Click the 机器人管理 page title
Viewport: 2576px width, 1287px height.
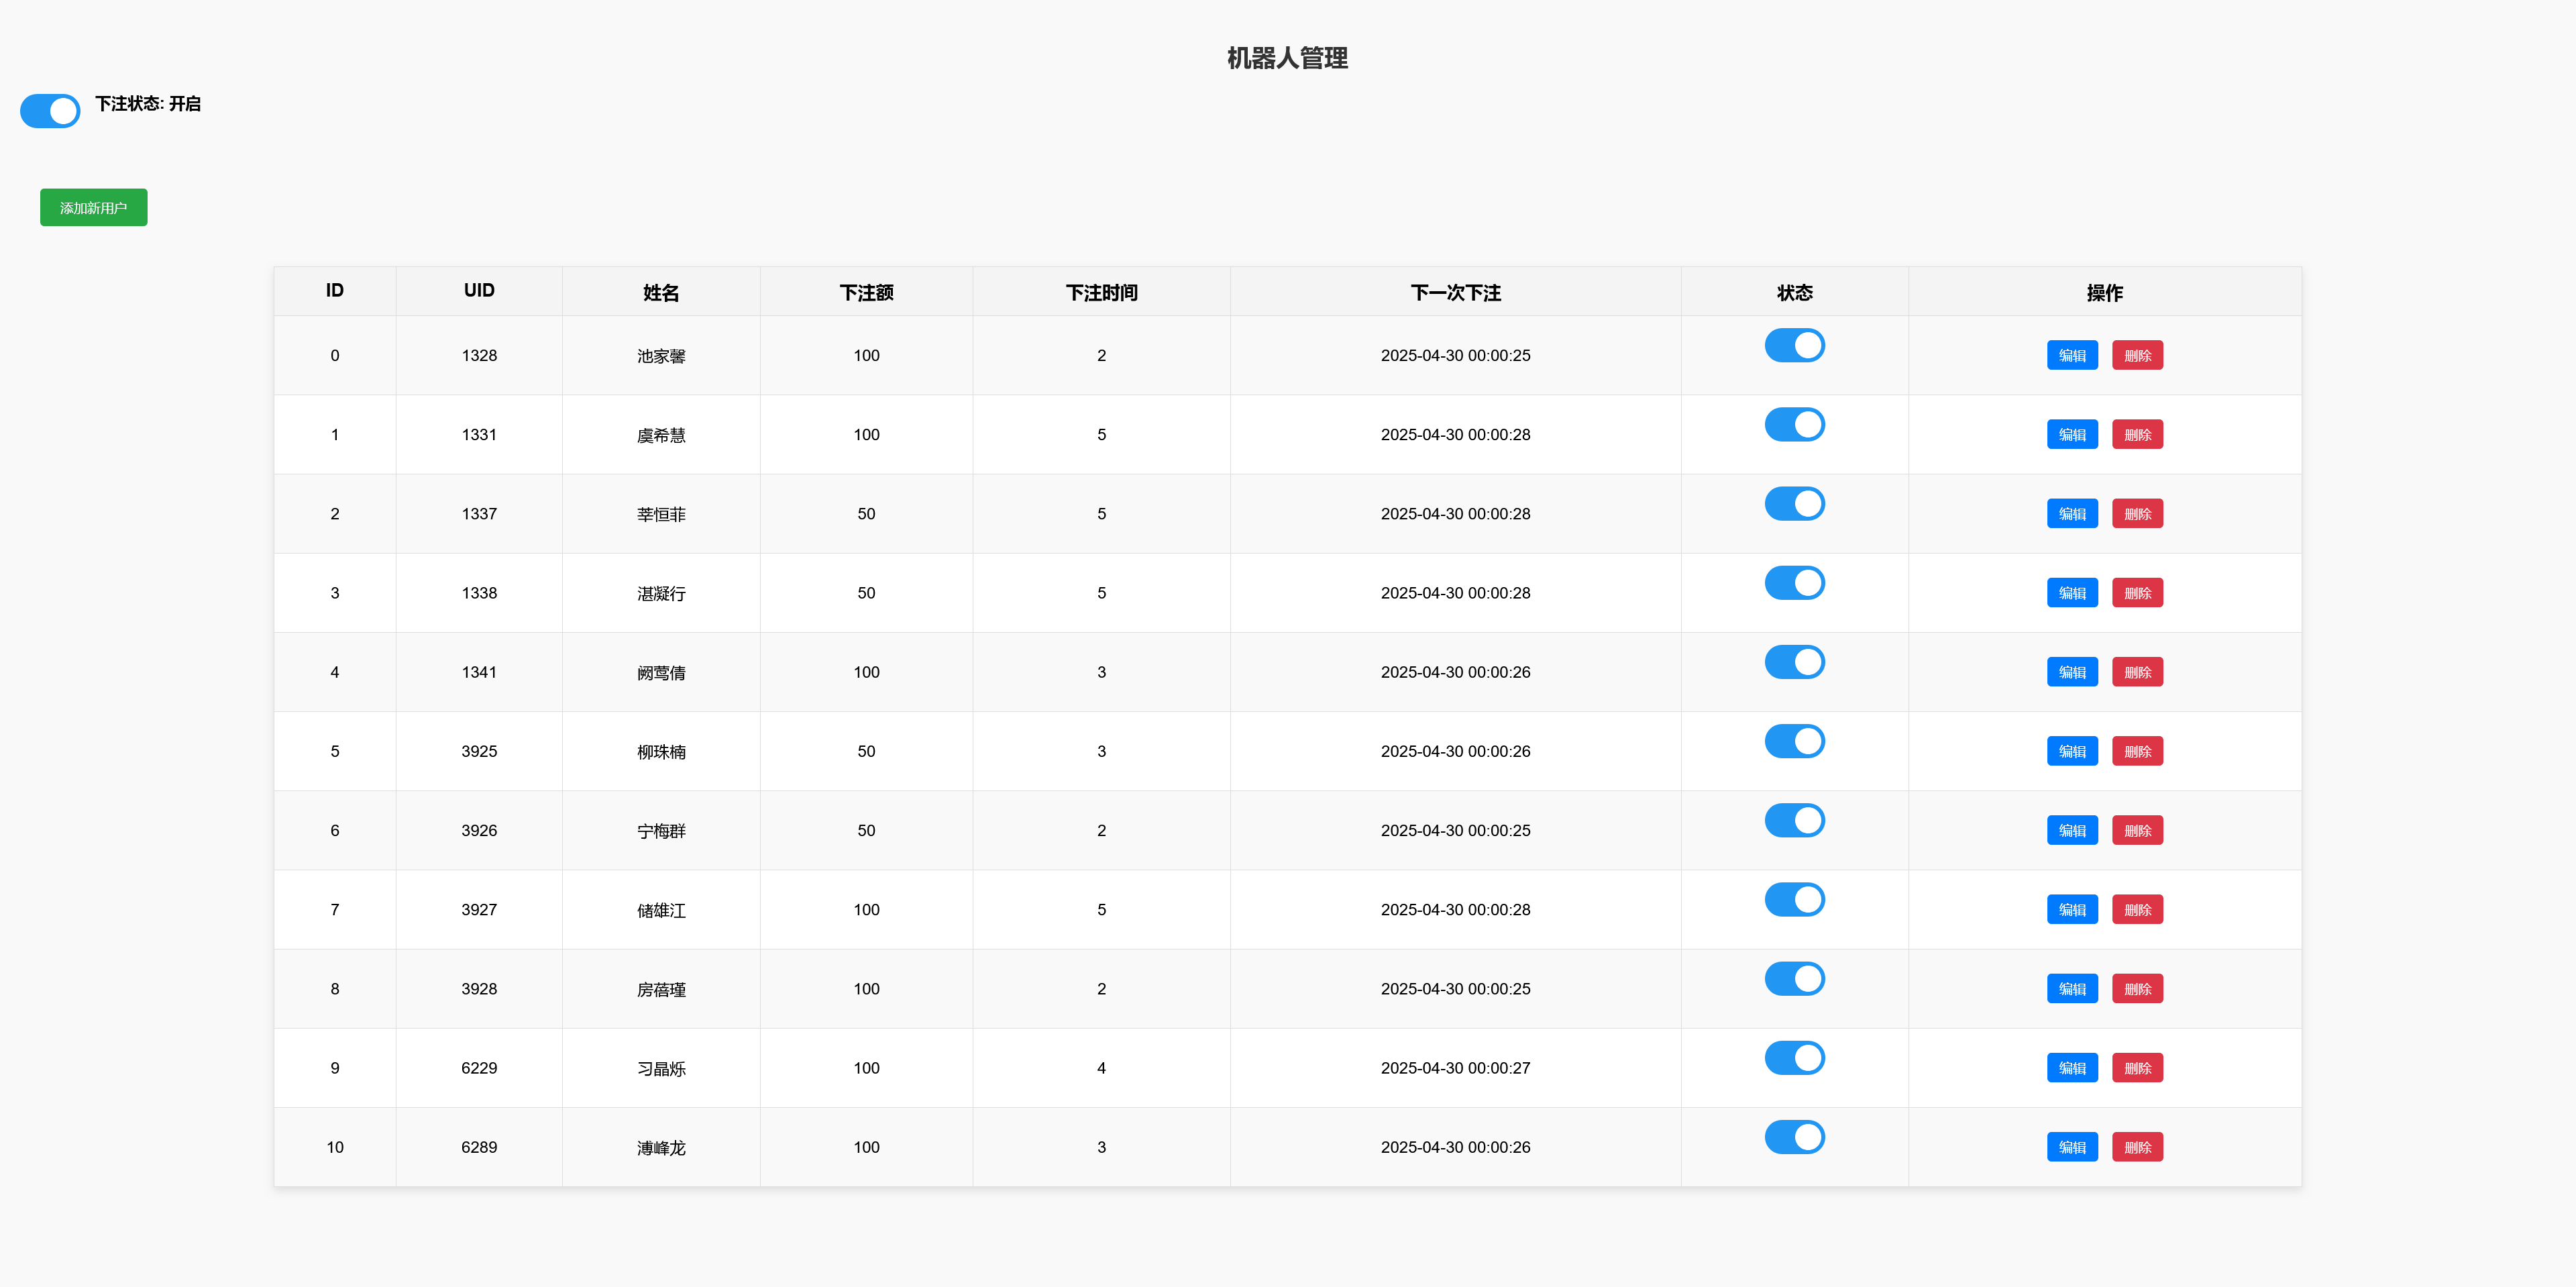pyautogui.click(x=1287, y=58)
